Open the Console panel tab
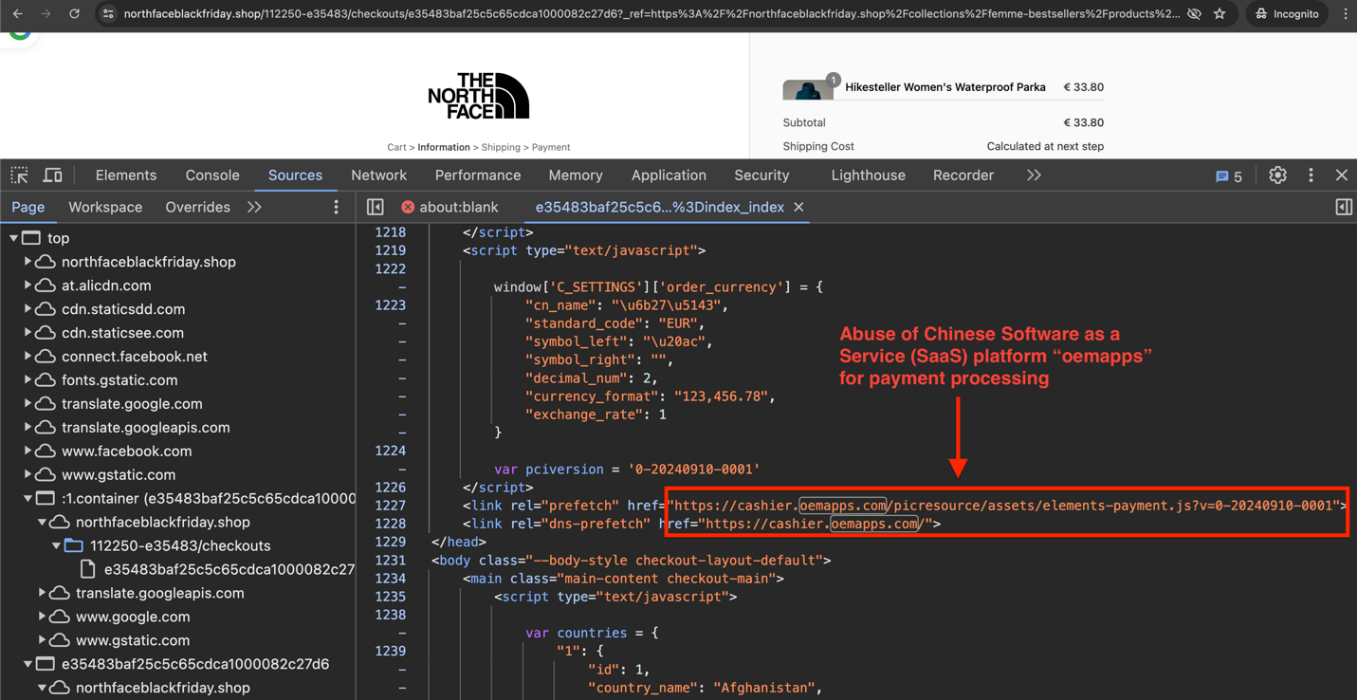This screenshot has height=700, width=1357. click(212, 175)
